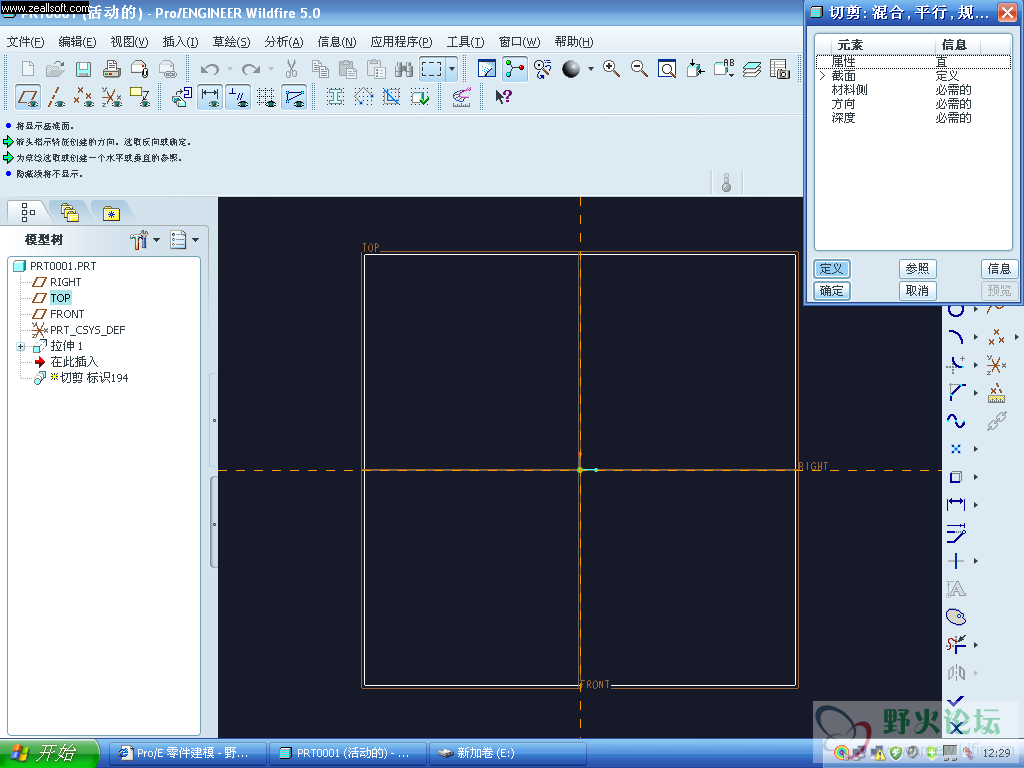1024x768 pixels.
Task: Click the binoculars Find icon
Action: click(404, 69)
